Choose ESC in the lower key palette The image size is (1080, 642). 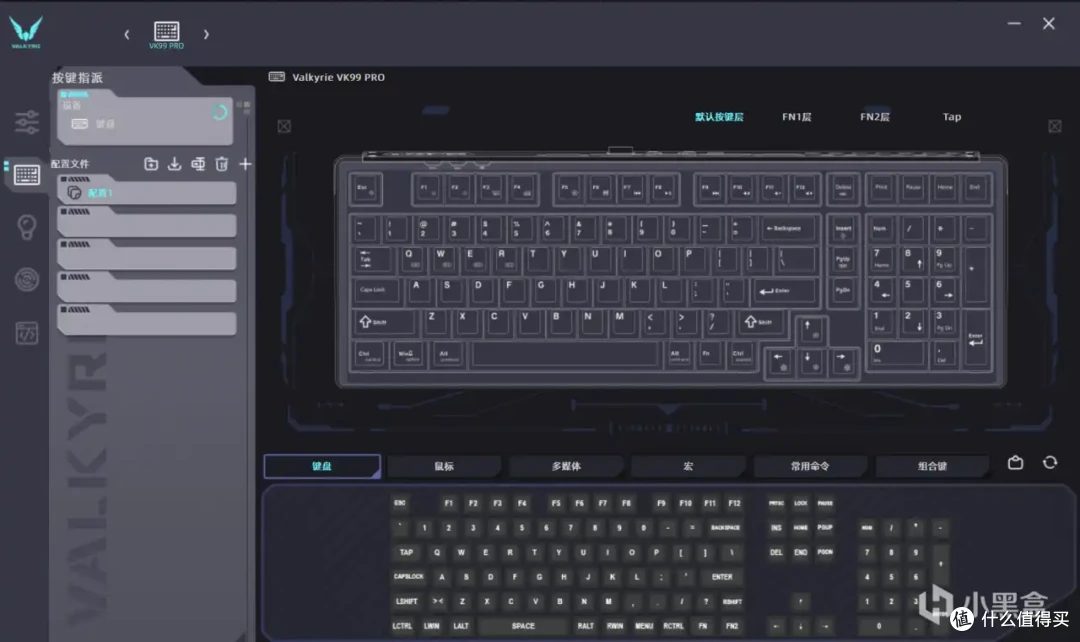click(400, 503)
